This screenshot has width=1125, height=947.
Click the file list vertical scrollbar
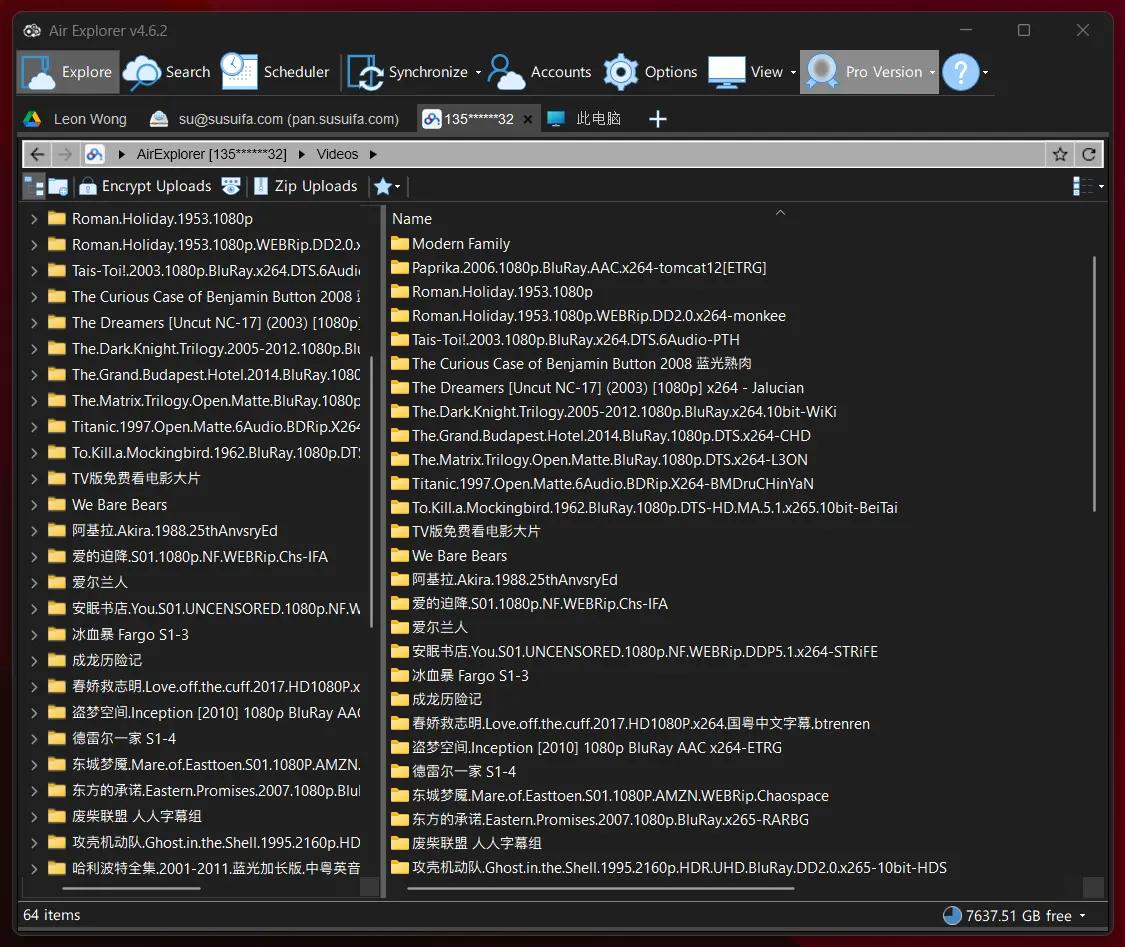[1094, 384]
